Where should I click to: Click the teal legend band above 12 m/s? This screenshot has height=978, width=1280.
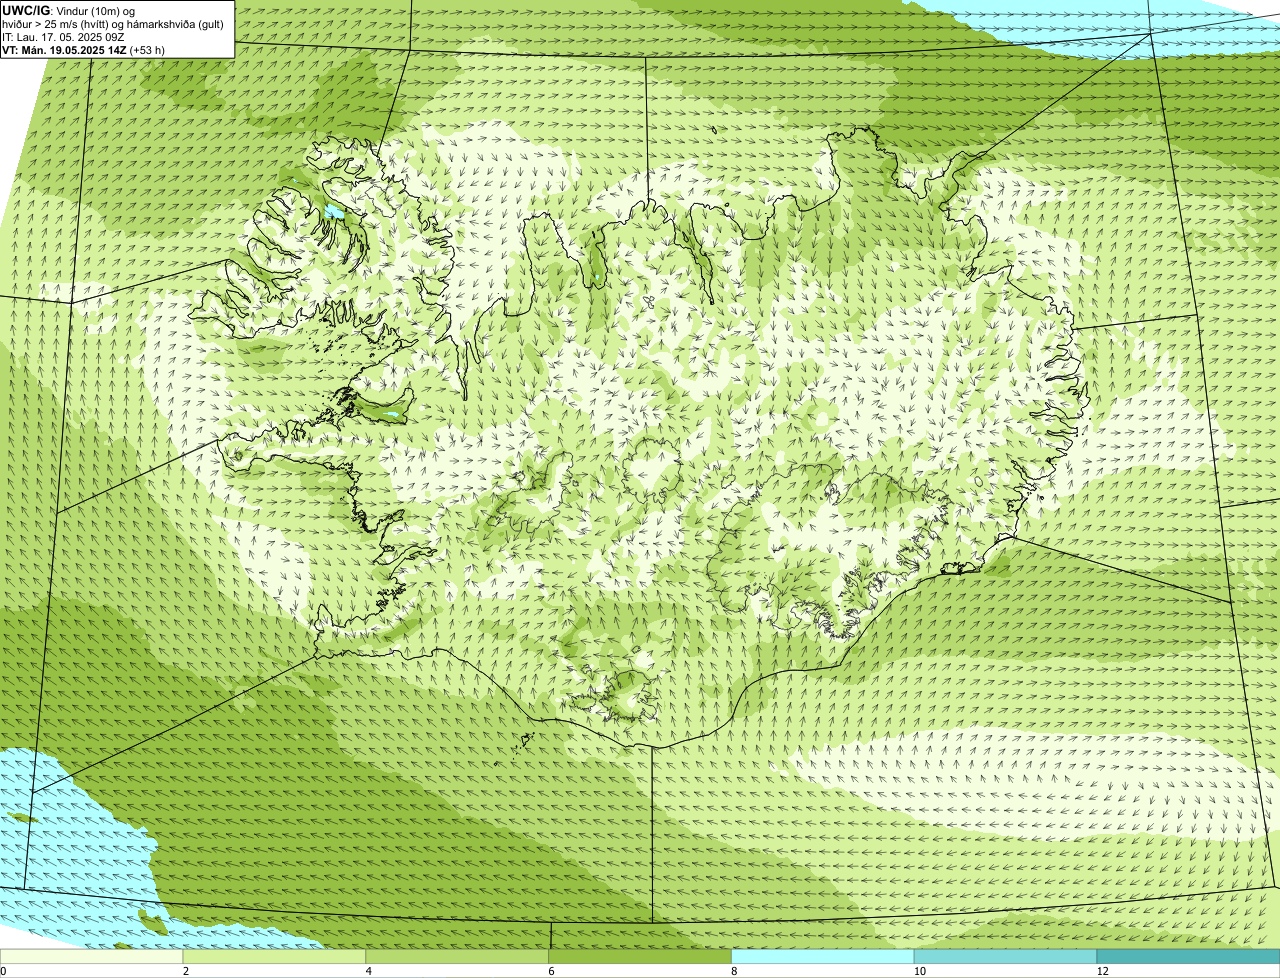1189,957
